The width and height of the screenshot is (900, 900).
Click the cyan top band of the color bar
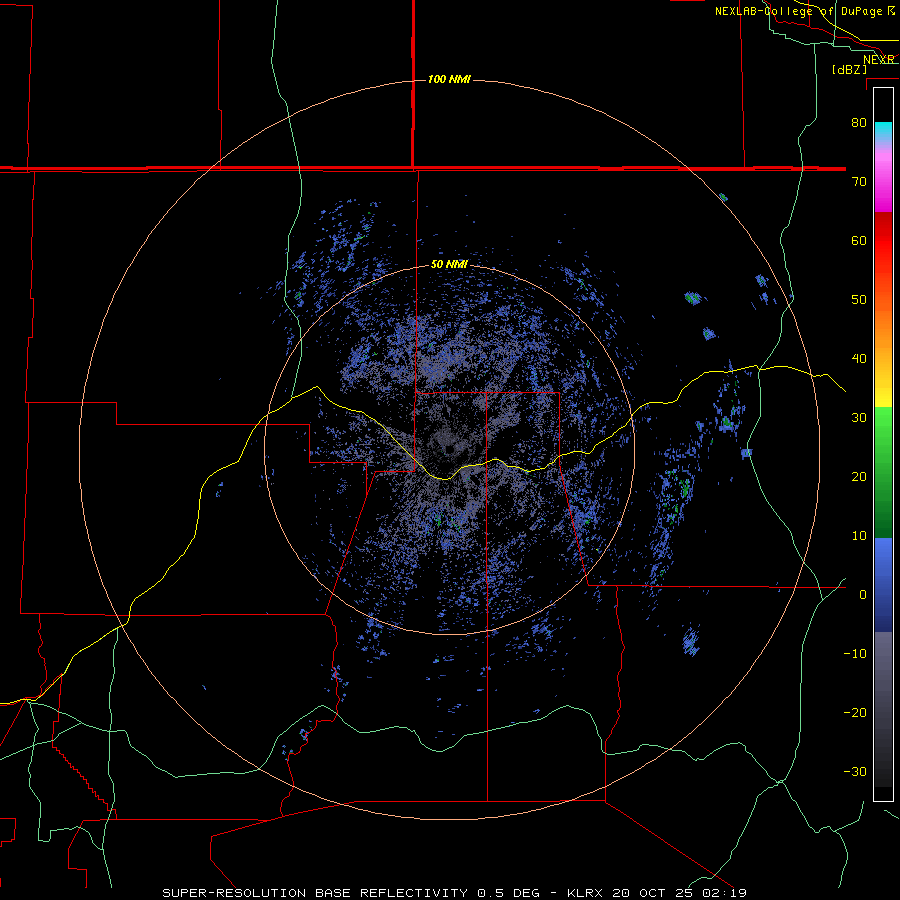coord(883,129)
